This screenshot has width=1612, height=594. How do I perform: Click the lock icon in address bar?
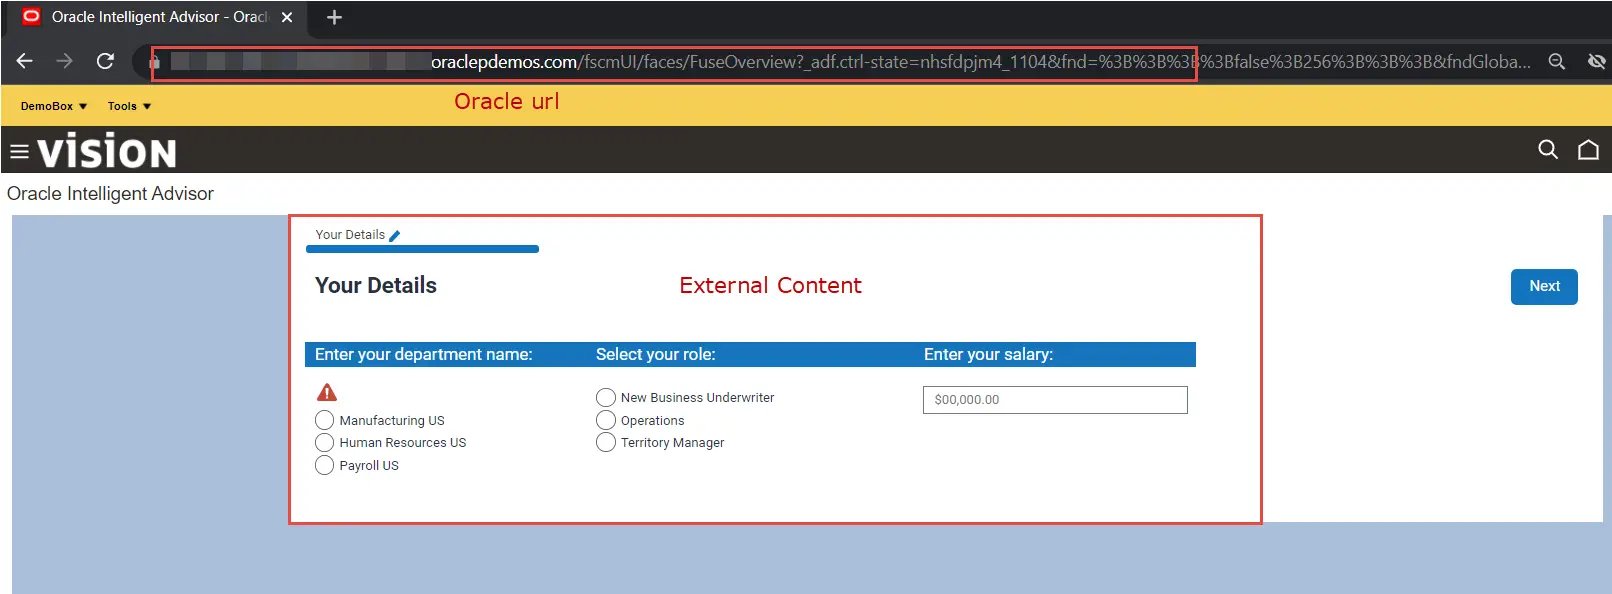click(155, 62)
